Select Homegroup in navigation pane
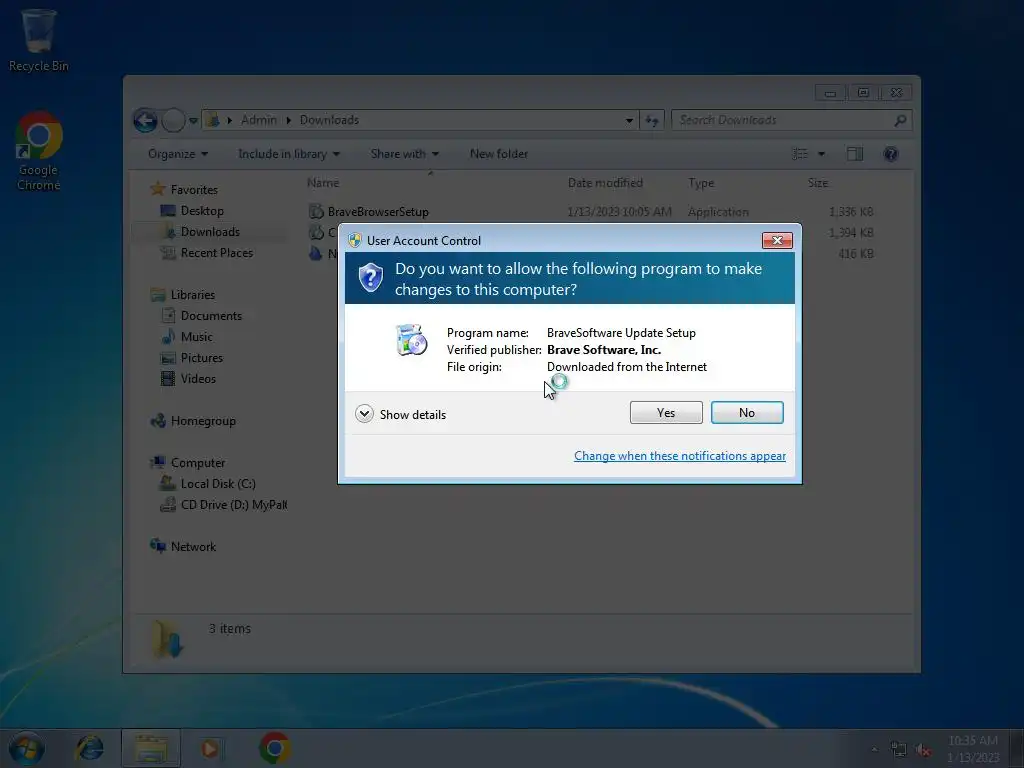 203,421
